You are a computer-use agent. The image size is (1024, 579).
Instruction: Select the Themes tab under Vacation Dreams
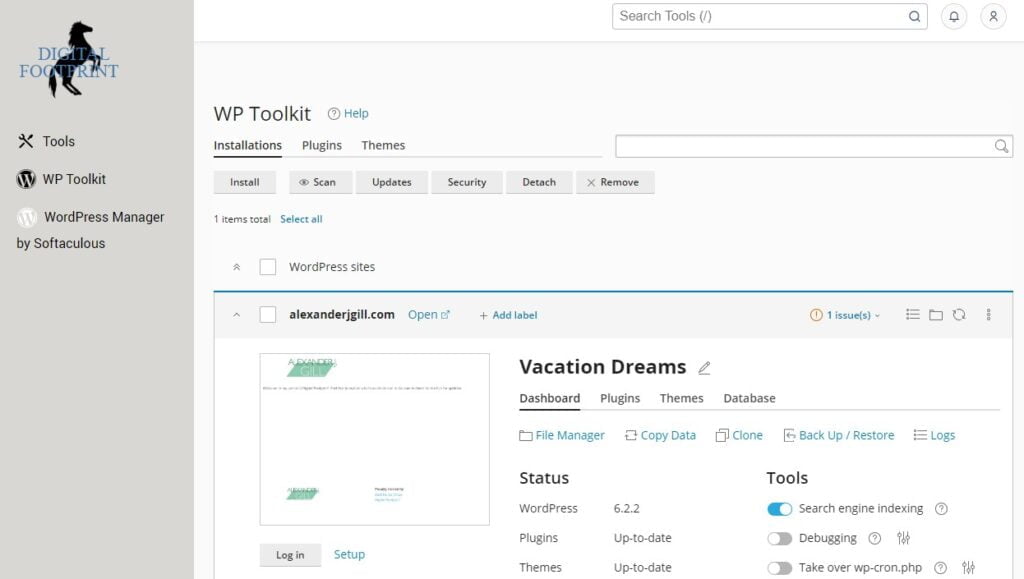pyautogui.click(x=681, y=398)
